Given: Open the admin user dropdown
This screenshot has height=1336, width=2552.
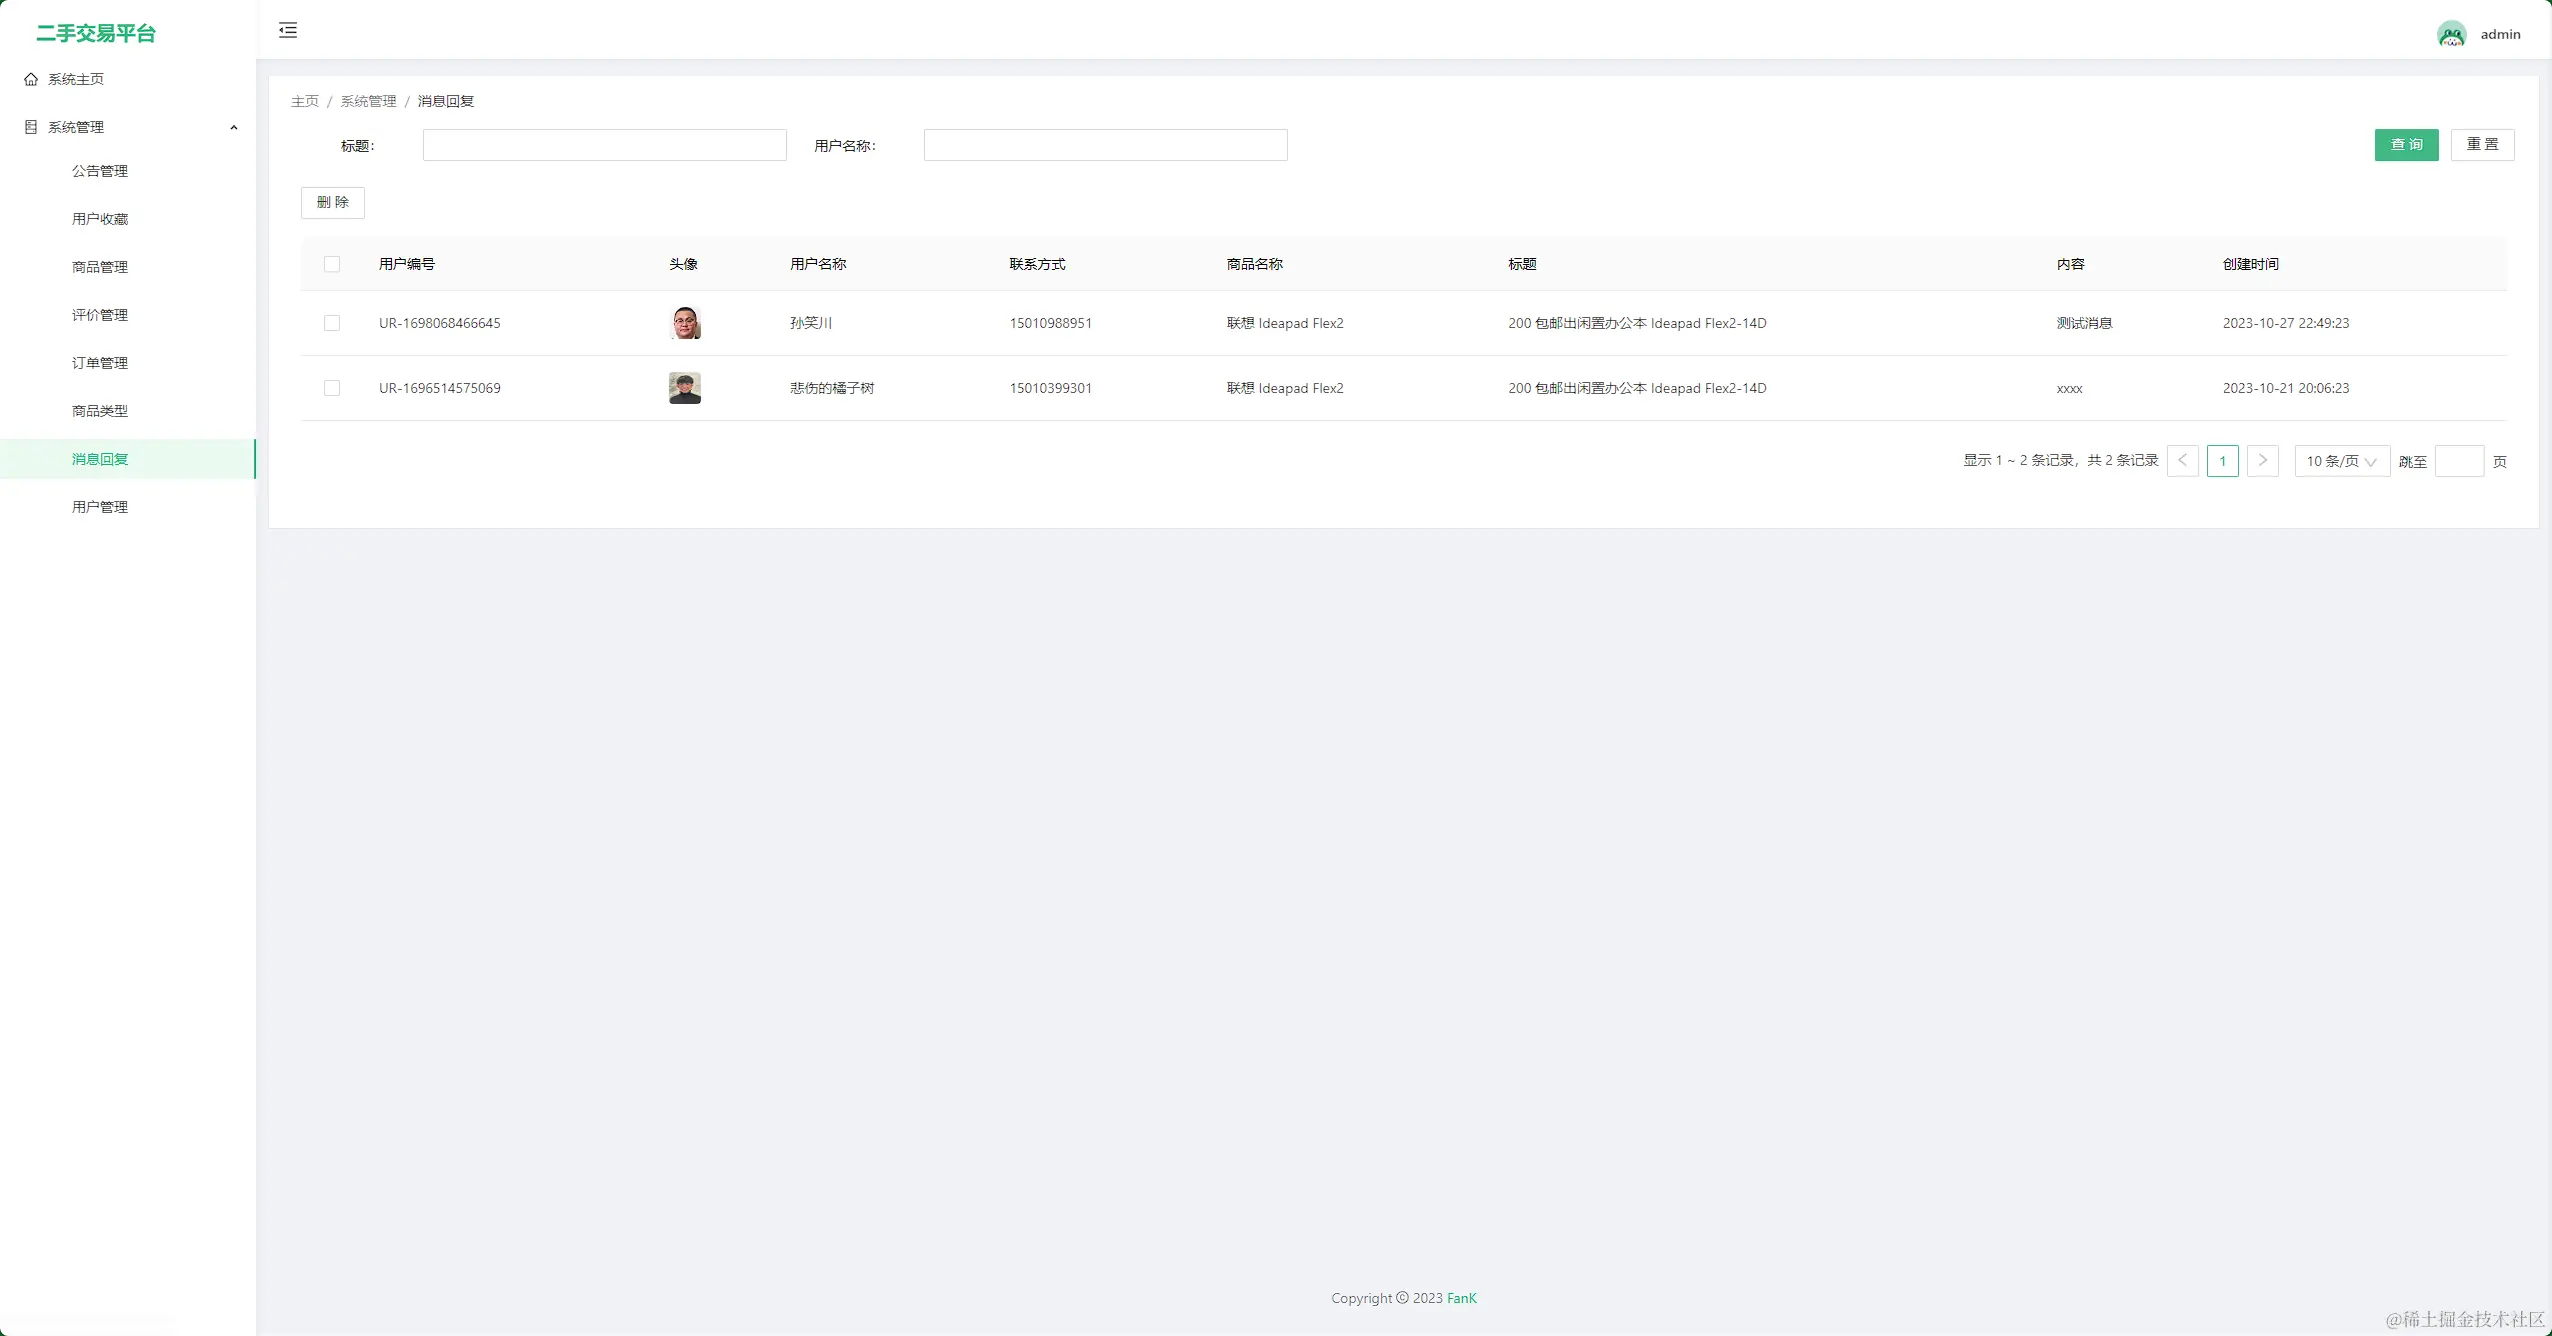Looking at the screenshot, I should click(x=2500, y=34).
